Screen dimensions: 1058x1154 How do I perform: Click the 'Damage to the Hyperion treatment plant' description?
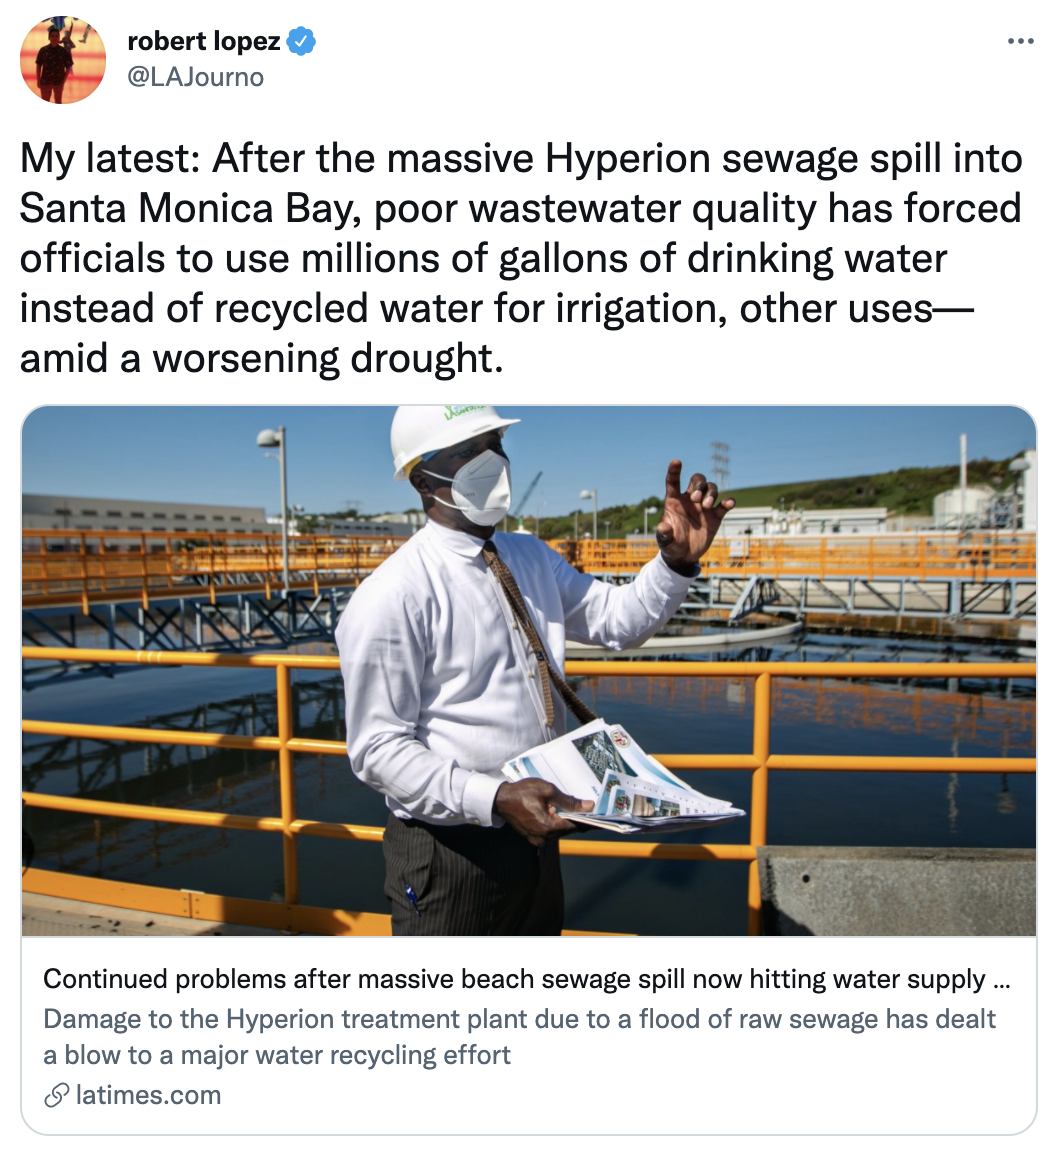coord(519,1037)
